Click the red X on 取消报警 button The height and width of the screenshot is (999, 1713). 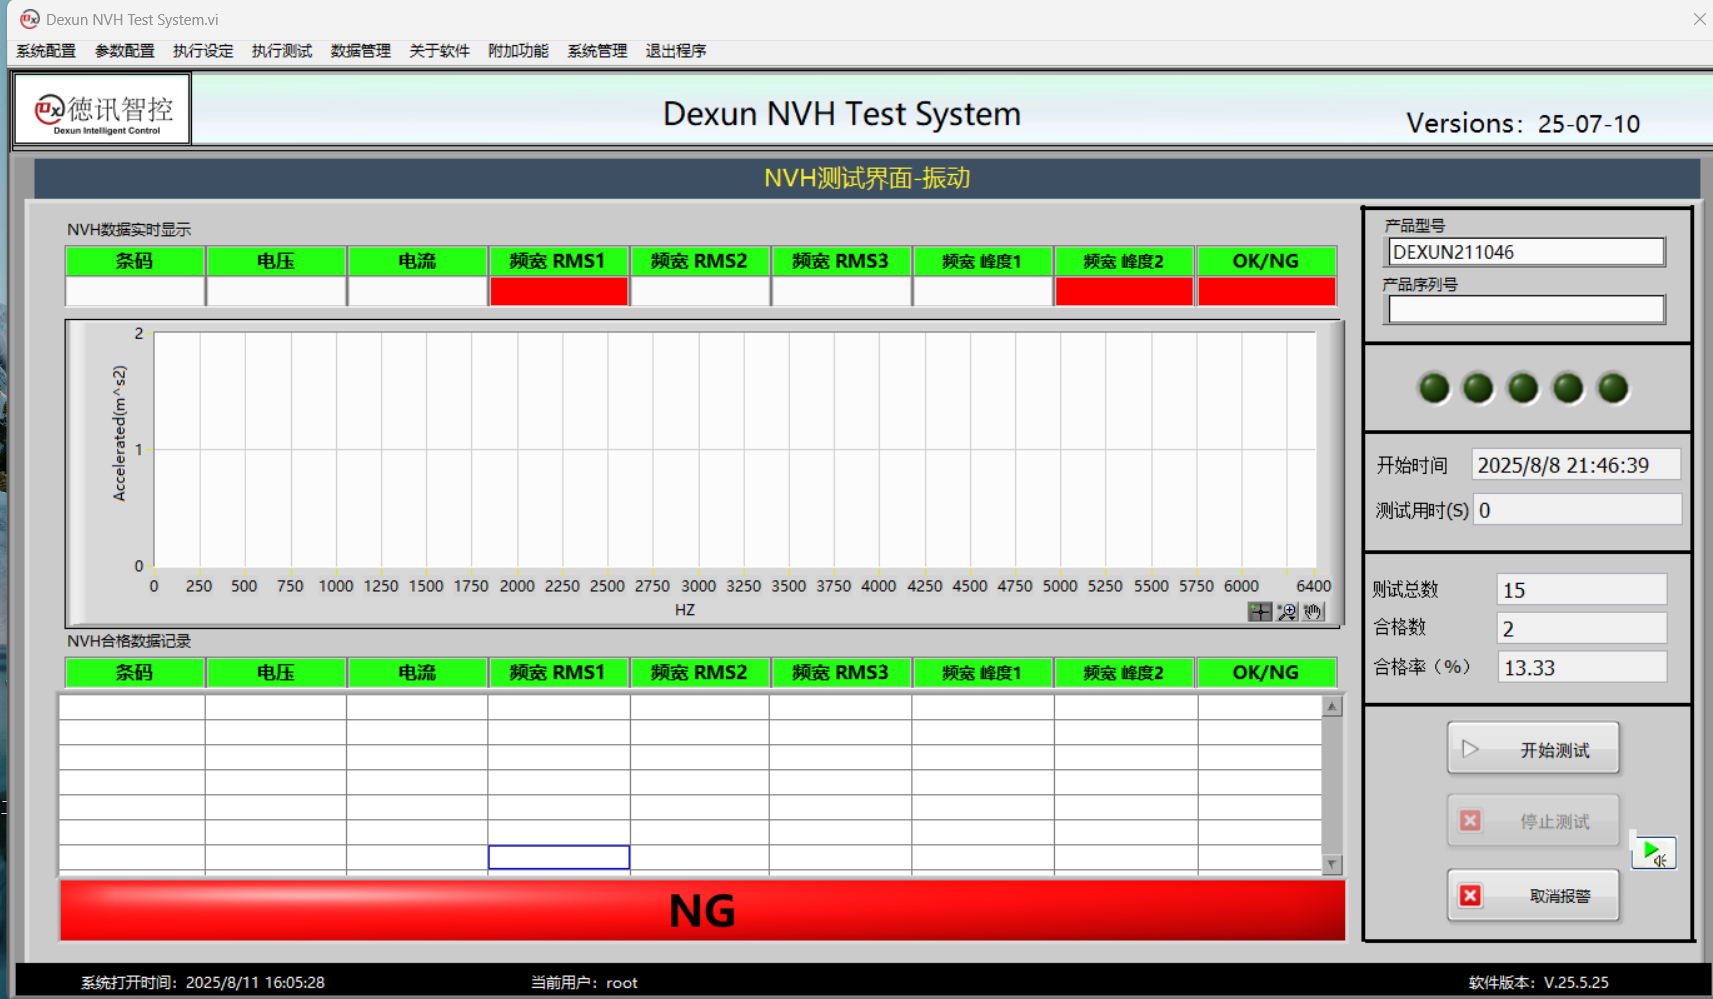click(x=1470, y=895)
